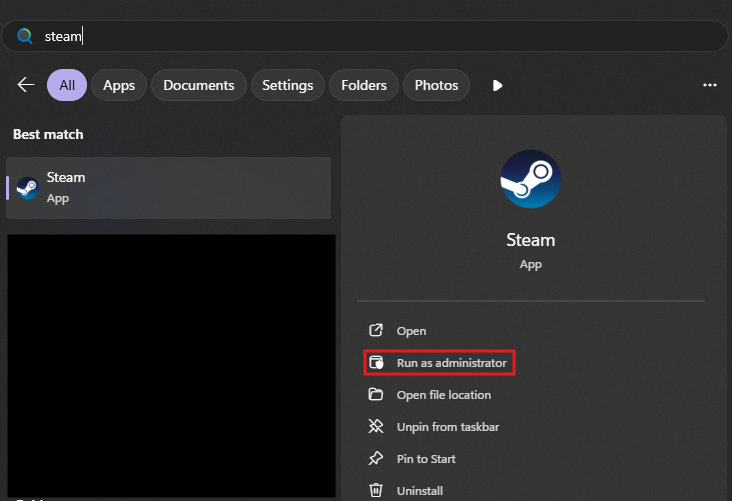Click the pin icon for Pin to Start
The image size is (732, 501).
click(376, 459)
